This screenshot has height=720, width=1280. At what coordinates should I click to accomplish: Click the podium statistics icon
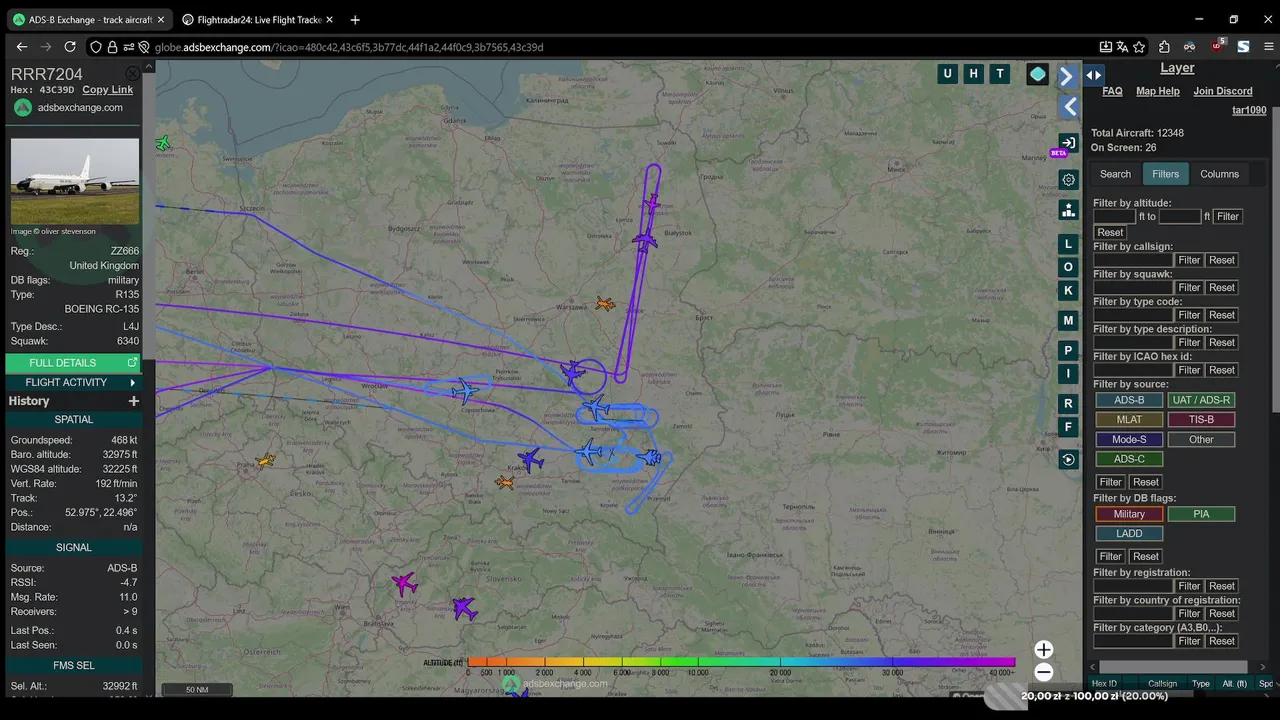click(1068, 210)
